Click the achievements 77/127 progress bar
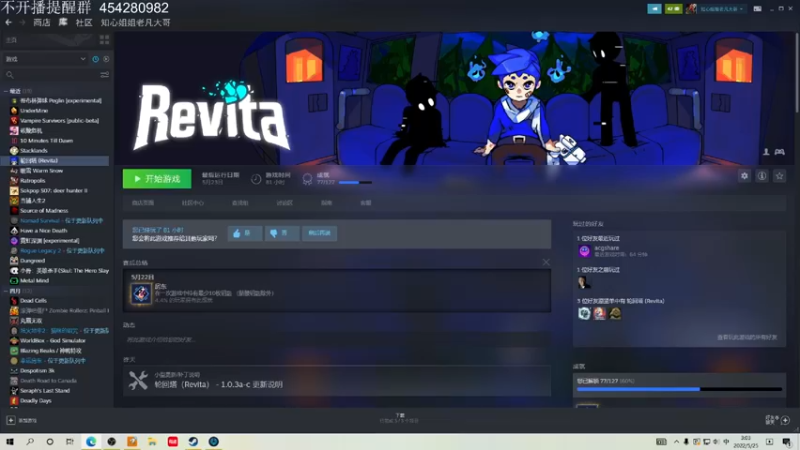The height and width of the screenshot is (450, 800). tap(679, 389)
